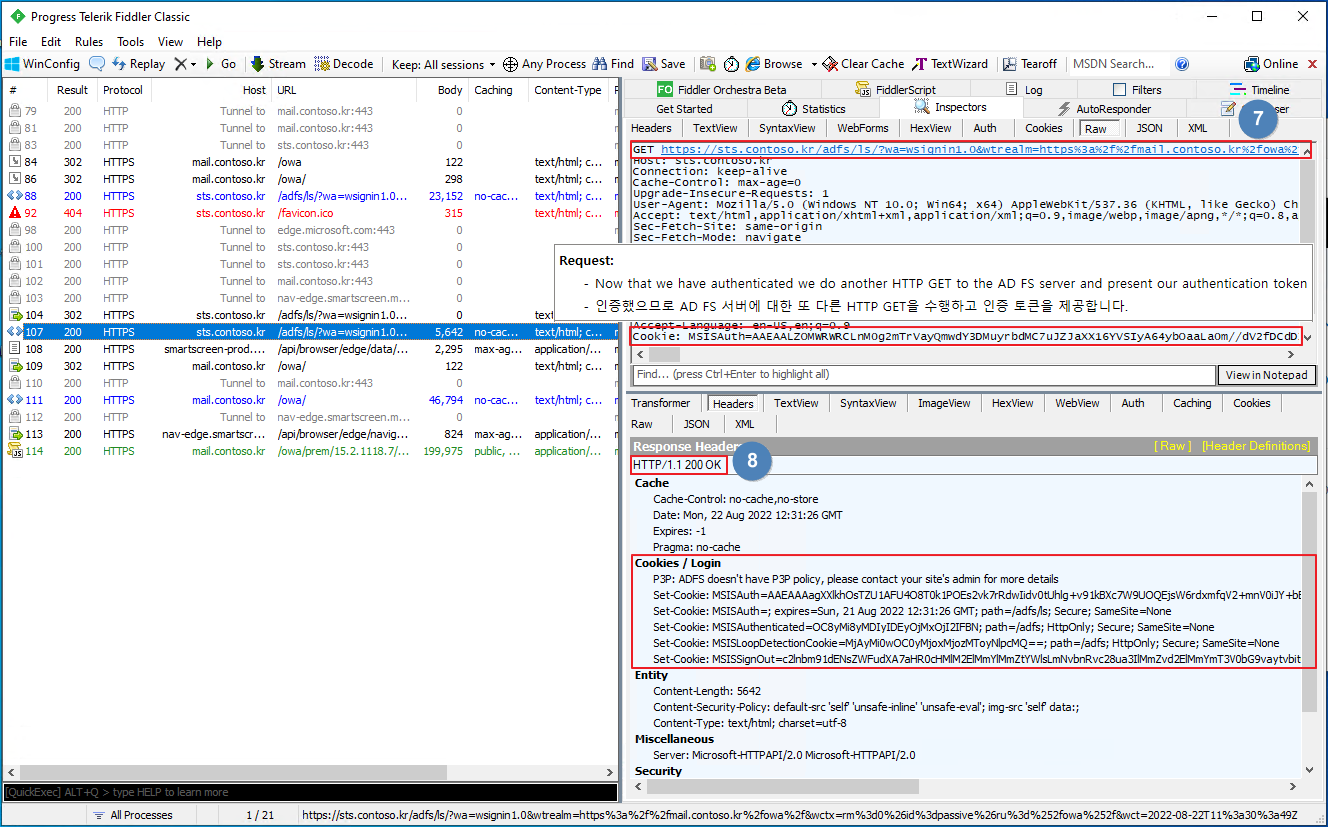Click the QuickExec command box
Screen dimensions: 1328x827
pyautogui.click(x=310, y=792)
